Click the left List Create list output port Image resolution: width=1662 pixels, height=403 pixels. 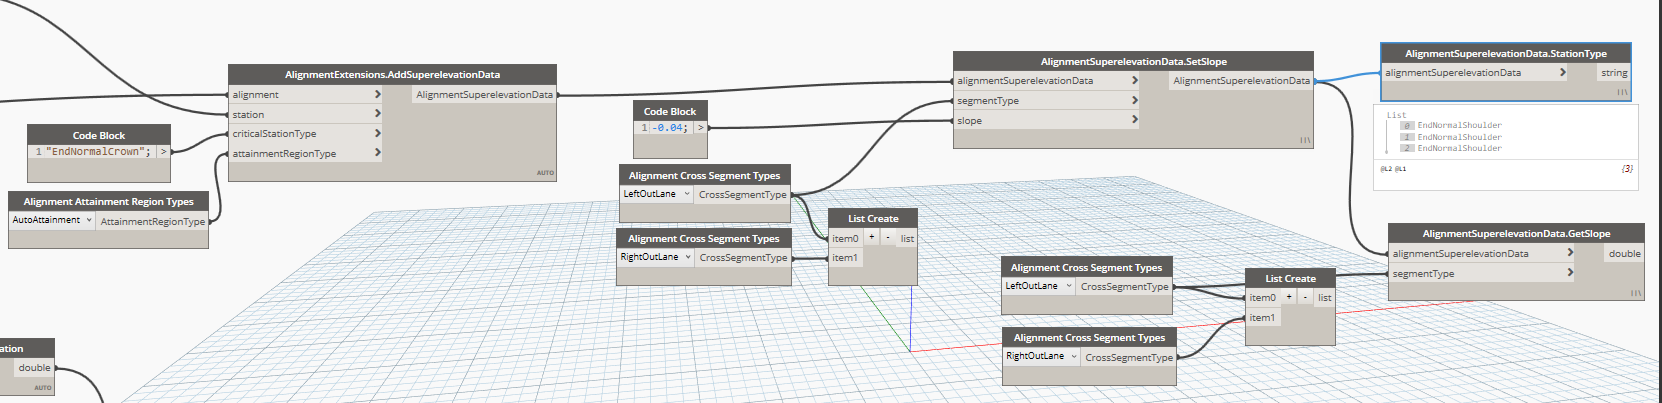907,238
